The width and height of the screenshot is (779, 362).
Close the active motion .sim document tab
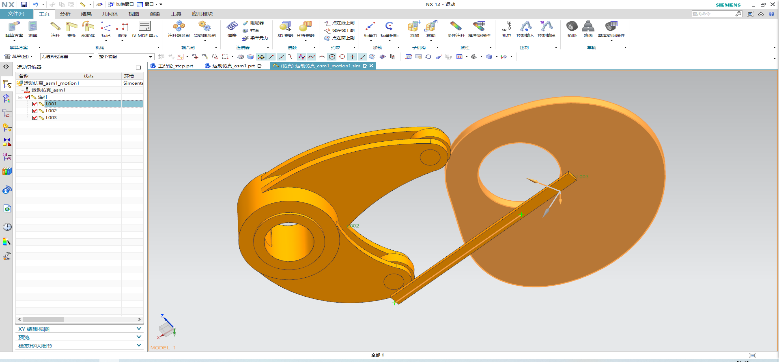[372, 66]
